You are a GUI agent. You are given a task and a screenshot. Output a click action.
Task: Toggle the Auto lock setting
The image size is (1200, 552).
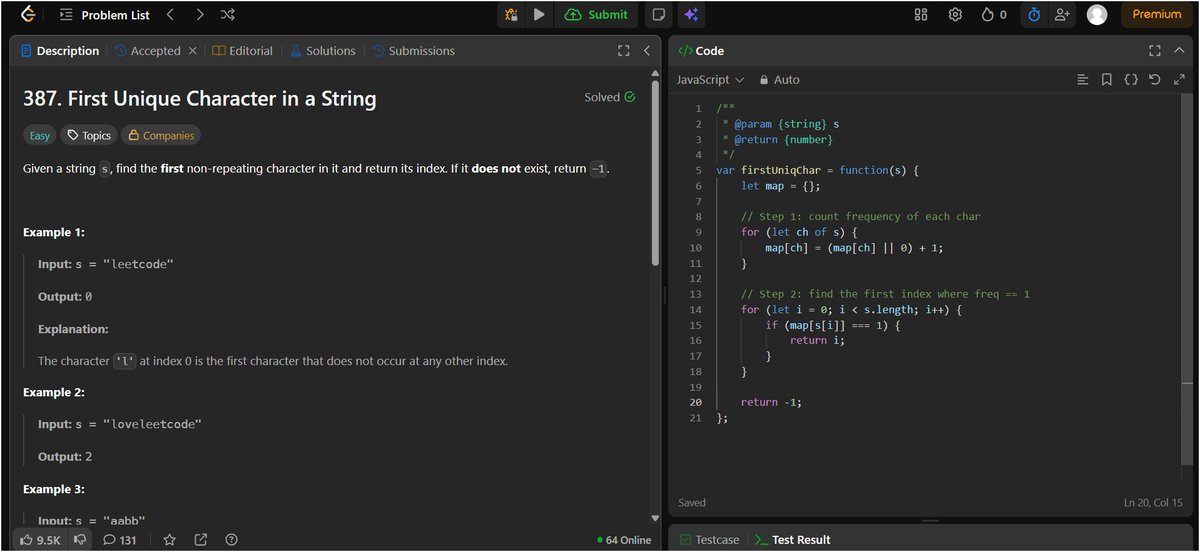pos(780,79)
